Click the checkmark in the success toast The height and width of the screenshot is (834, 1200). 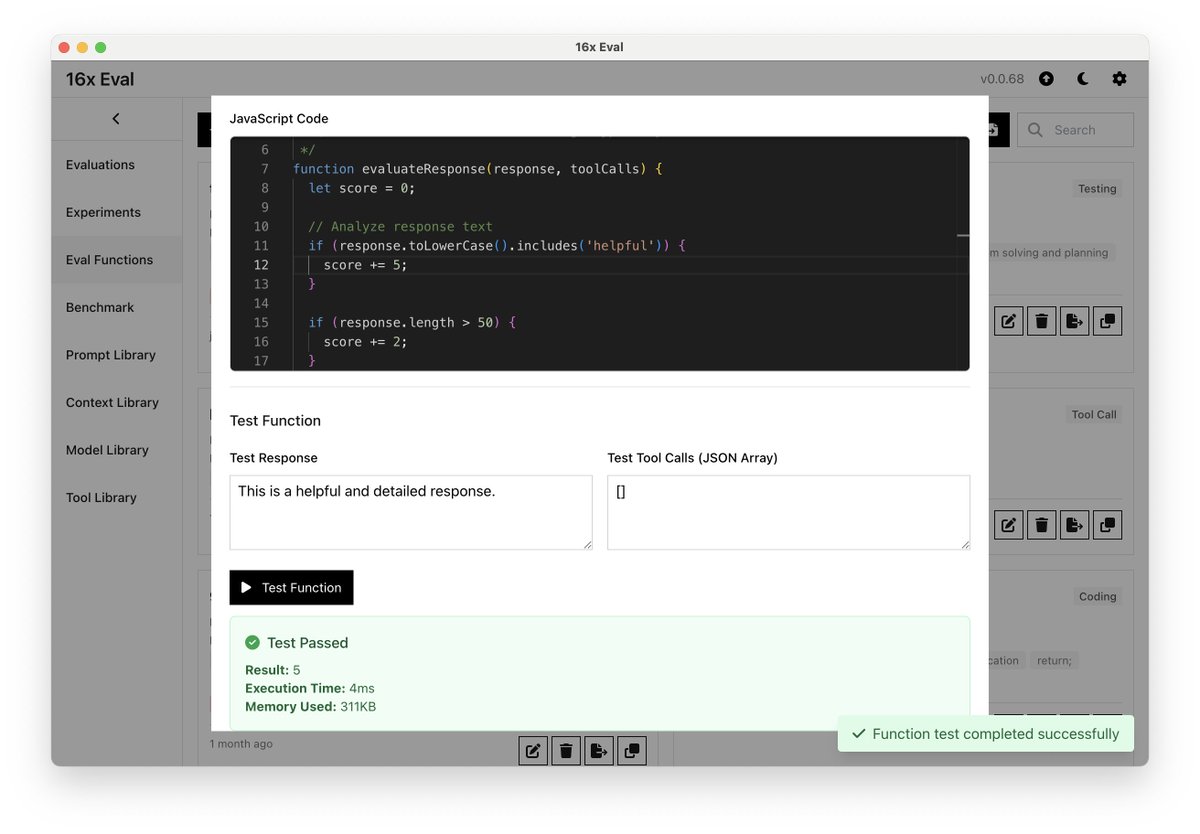(x=858, y=734)
